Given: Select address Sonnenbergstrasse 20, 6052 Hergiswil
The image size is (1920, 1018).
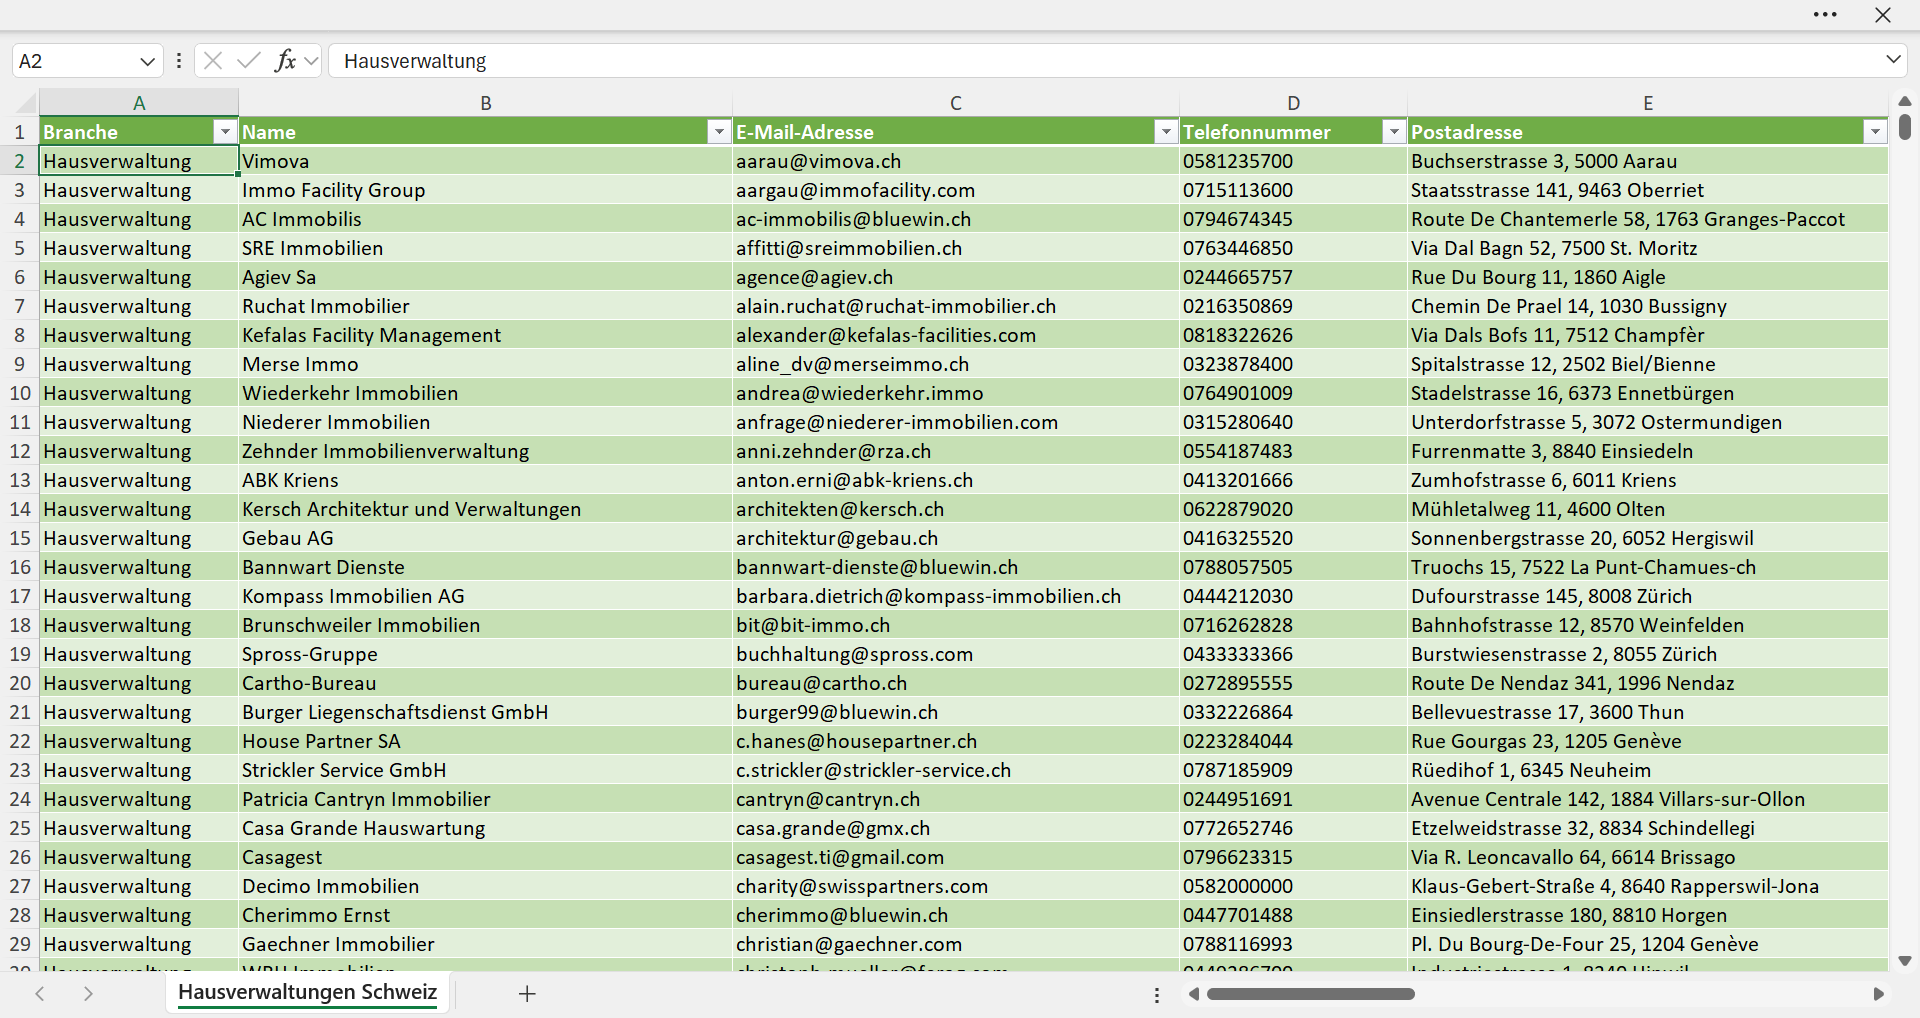Looking at the screenshot, I should (x=1648, y=538).
